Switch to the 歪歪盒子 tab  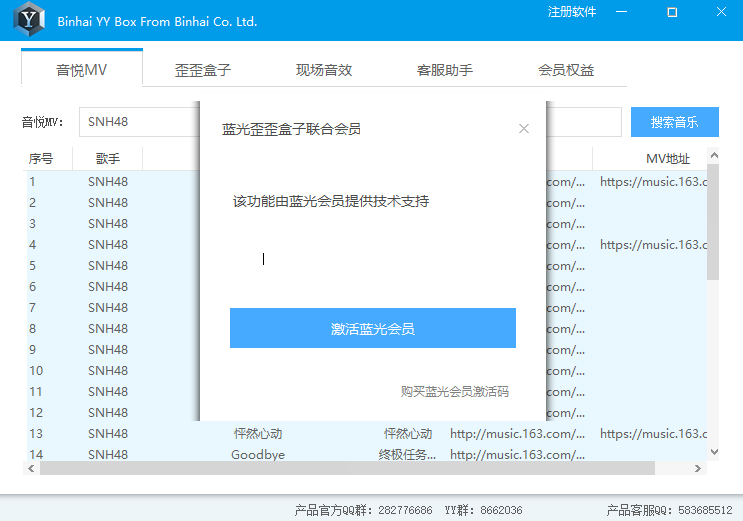click(203, 70)
